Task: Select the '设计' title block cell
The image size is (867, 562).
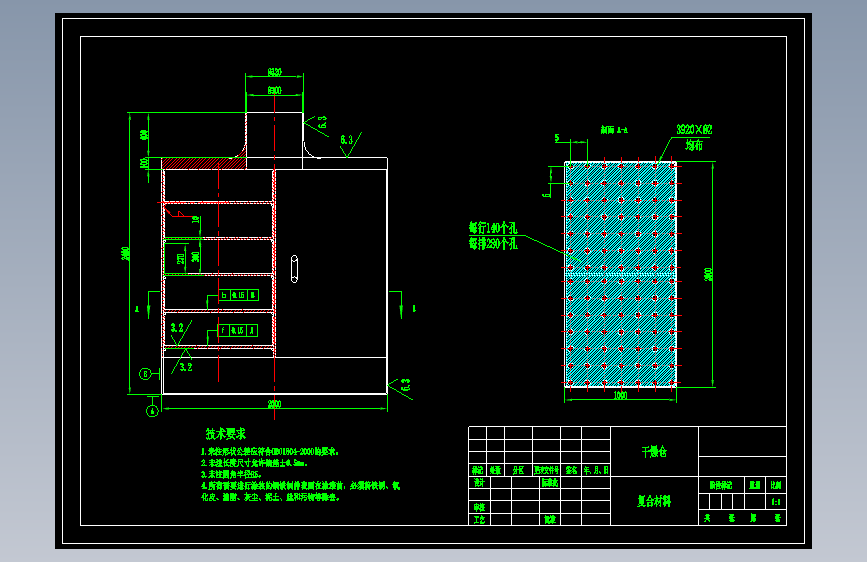Action: (479, 482)
